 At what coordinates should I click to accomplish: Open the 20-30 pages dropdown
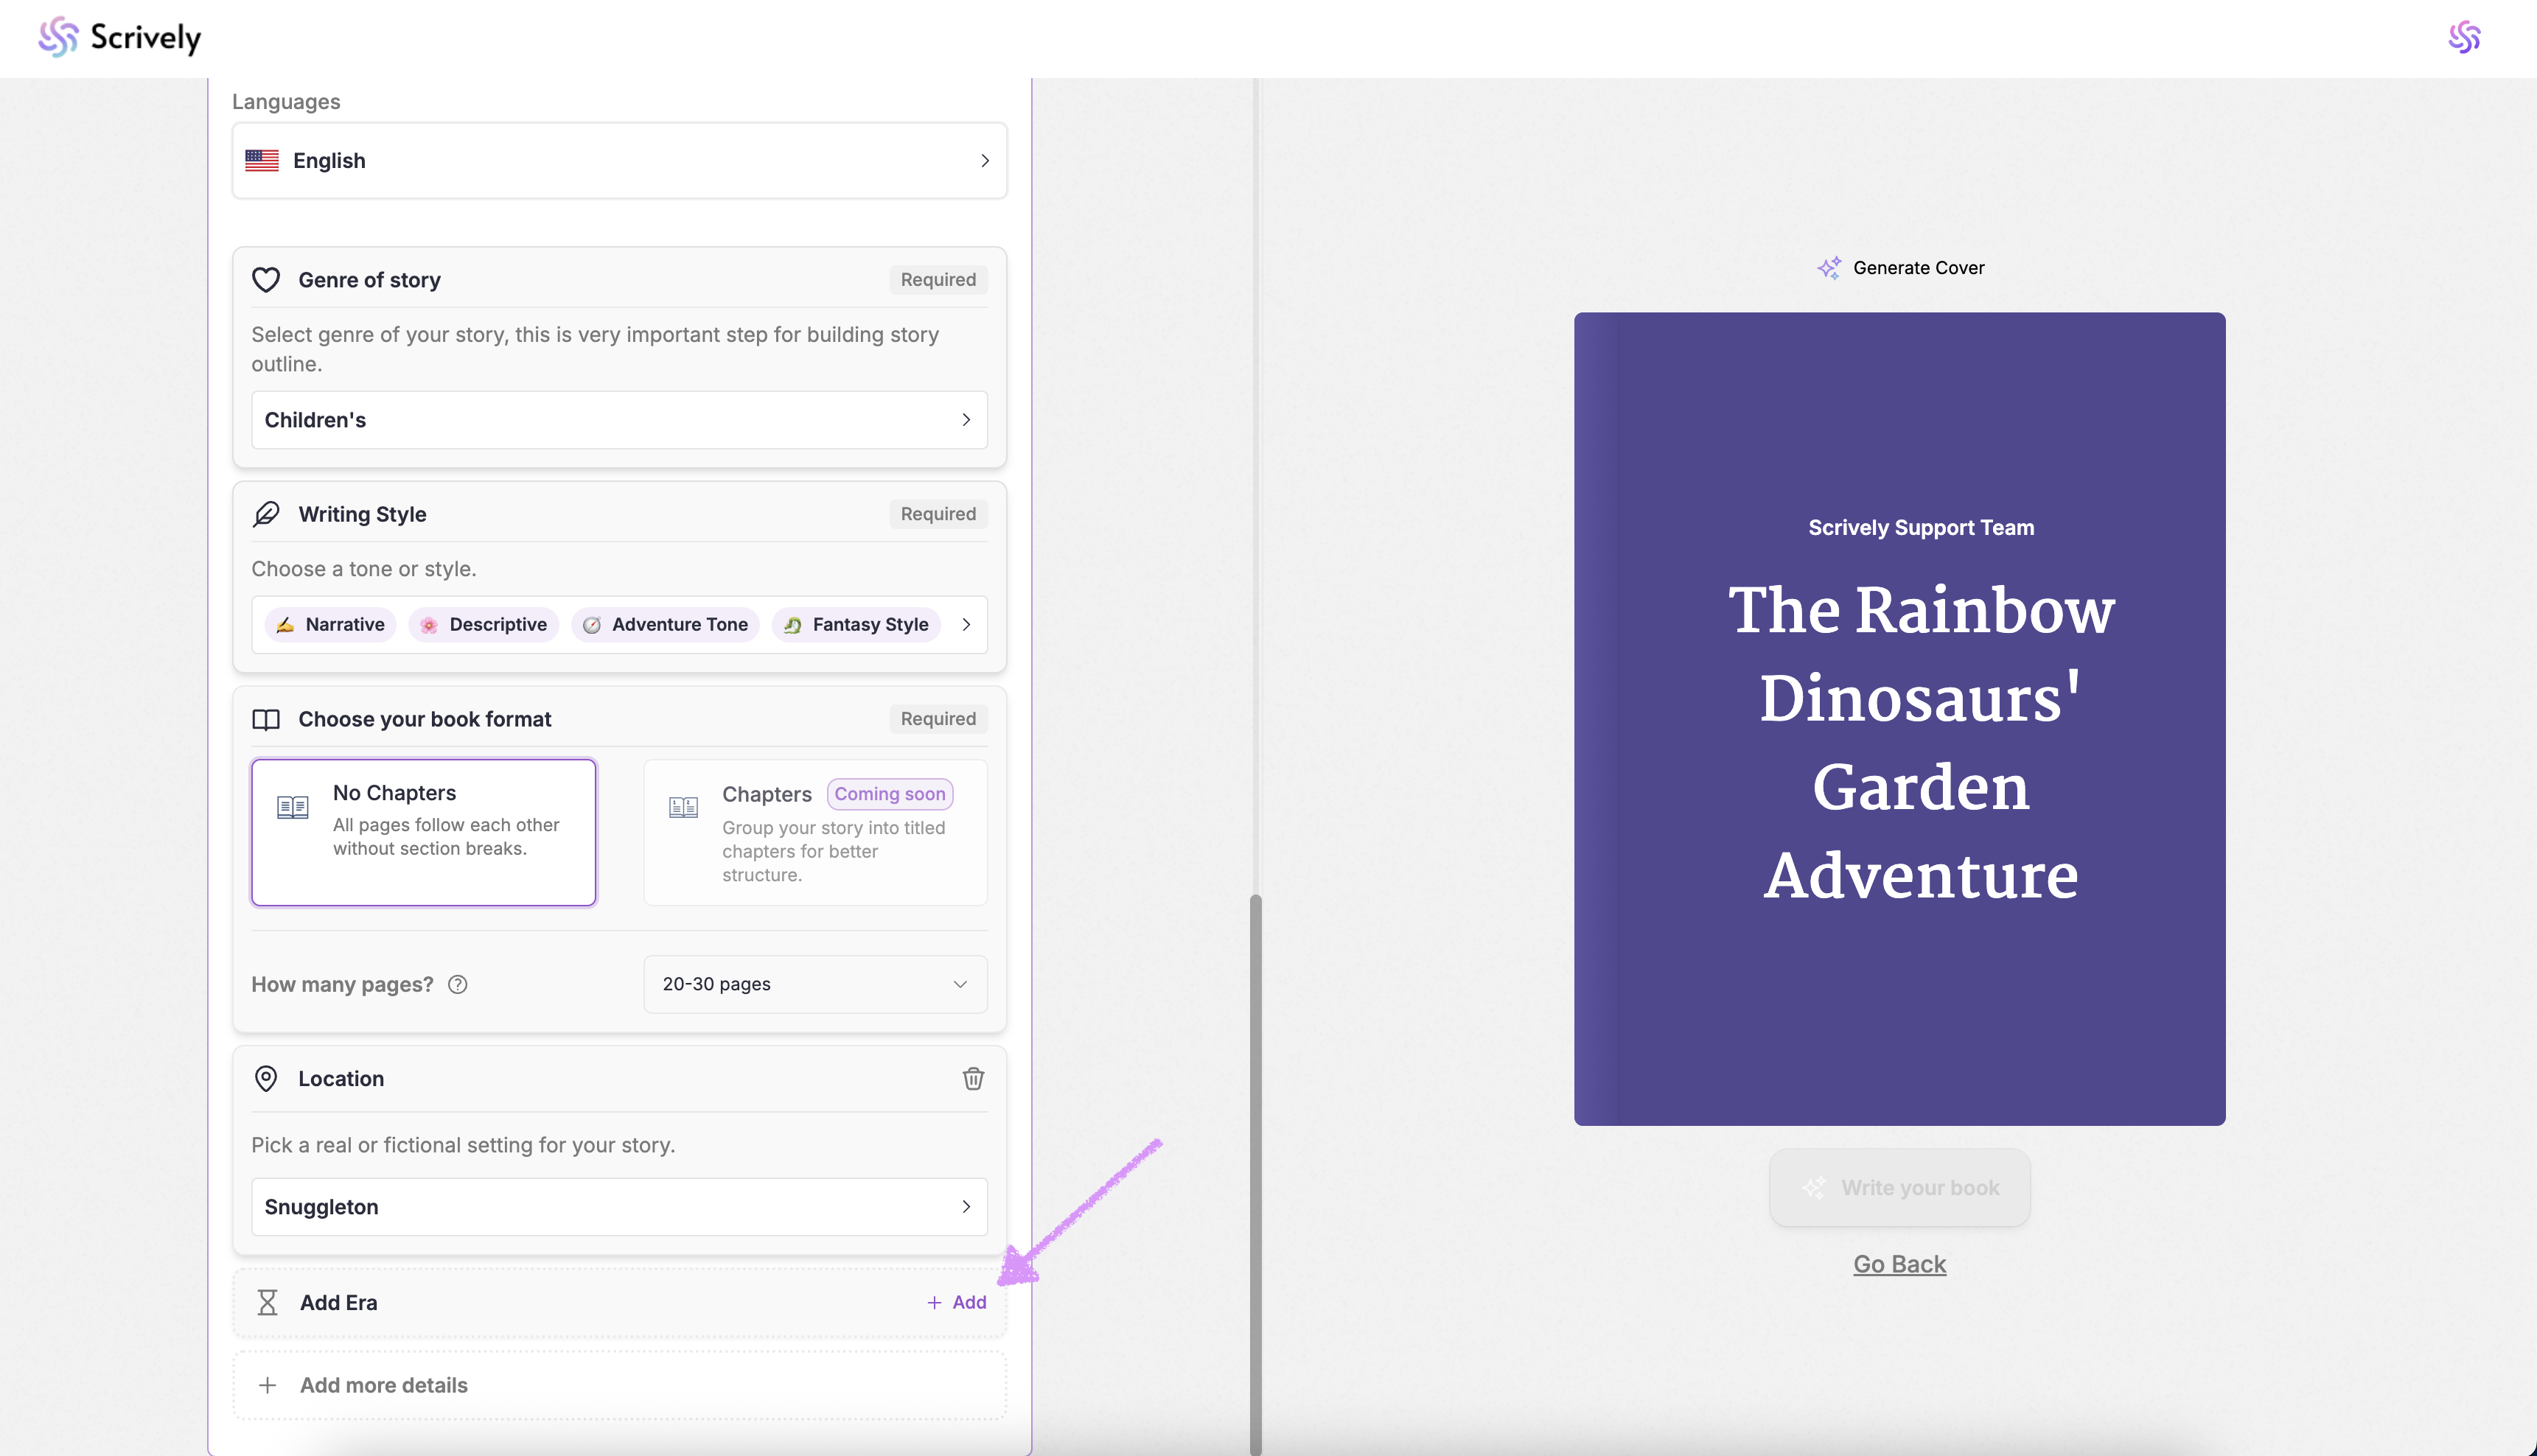(815, 984)
